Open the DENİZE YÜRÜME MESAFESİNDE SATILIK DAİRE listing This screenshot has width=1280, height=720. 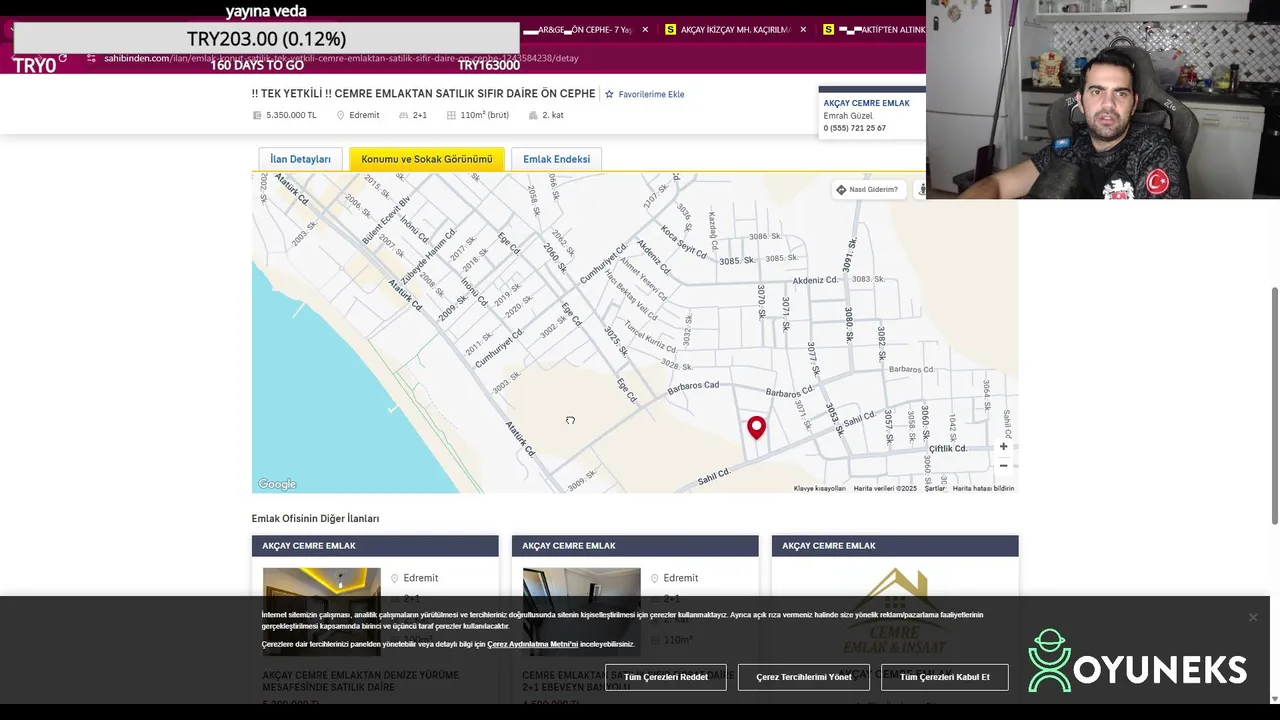pos(361,681)
